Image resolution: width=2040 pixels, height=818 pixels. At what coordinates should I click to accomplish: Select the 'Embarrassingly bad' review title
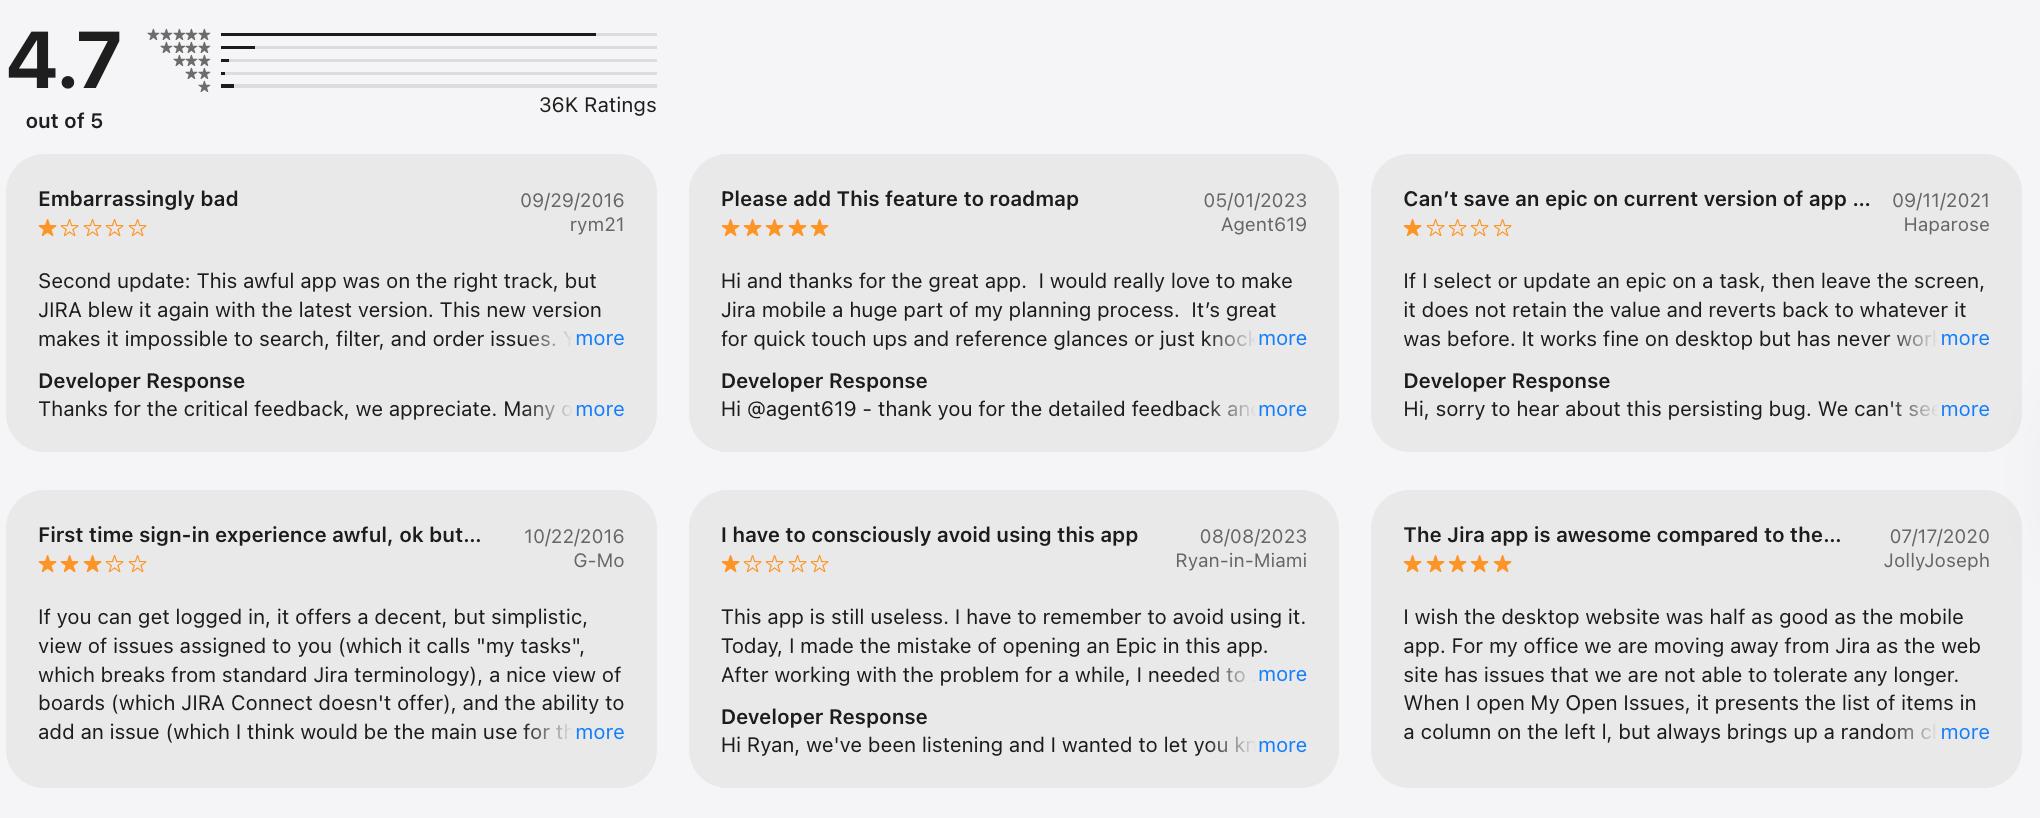[138, 198]
